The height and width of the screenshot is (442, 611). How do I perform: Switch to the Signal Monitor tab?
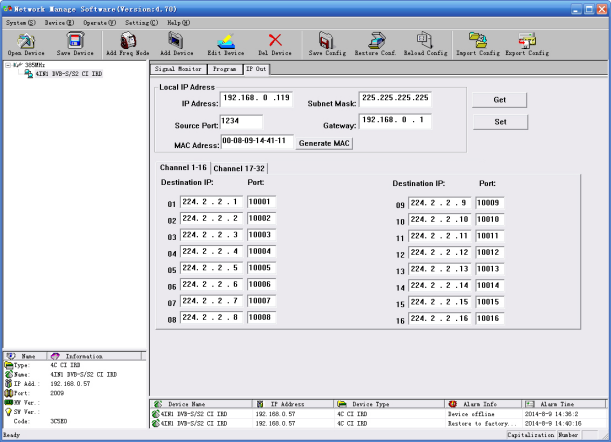tap(178, 69)
